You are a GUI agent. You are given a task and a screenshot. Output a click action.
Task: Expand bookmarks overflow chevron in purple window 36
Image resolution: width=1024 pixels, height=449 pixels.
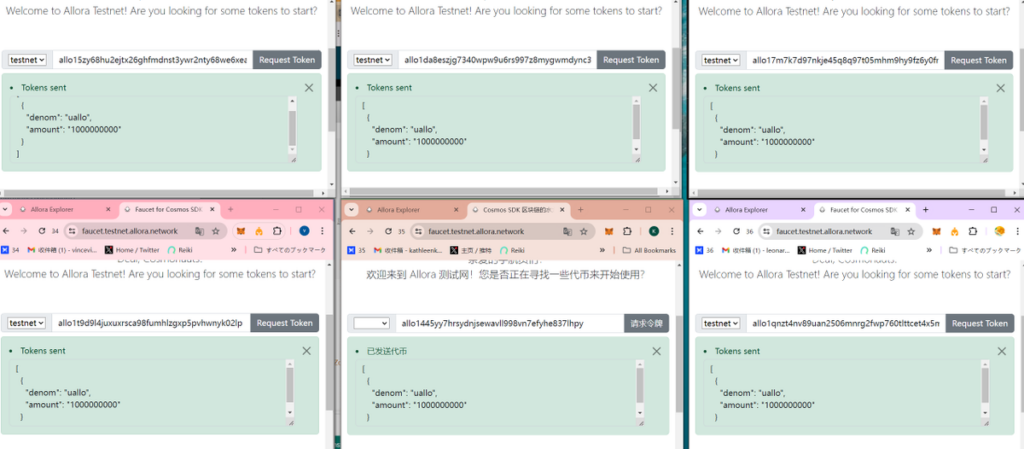pyautogui.click(x=929, y=250)
